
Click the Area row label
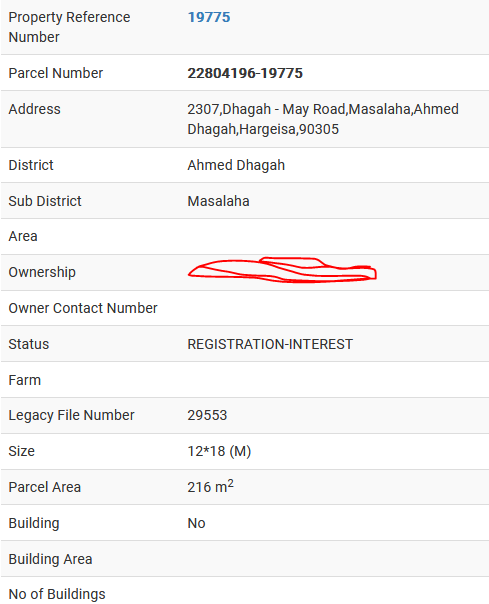pos(23,236)
